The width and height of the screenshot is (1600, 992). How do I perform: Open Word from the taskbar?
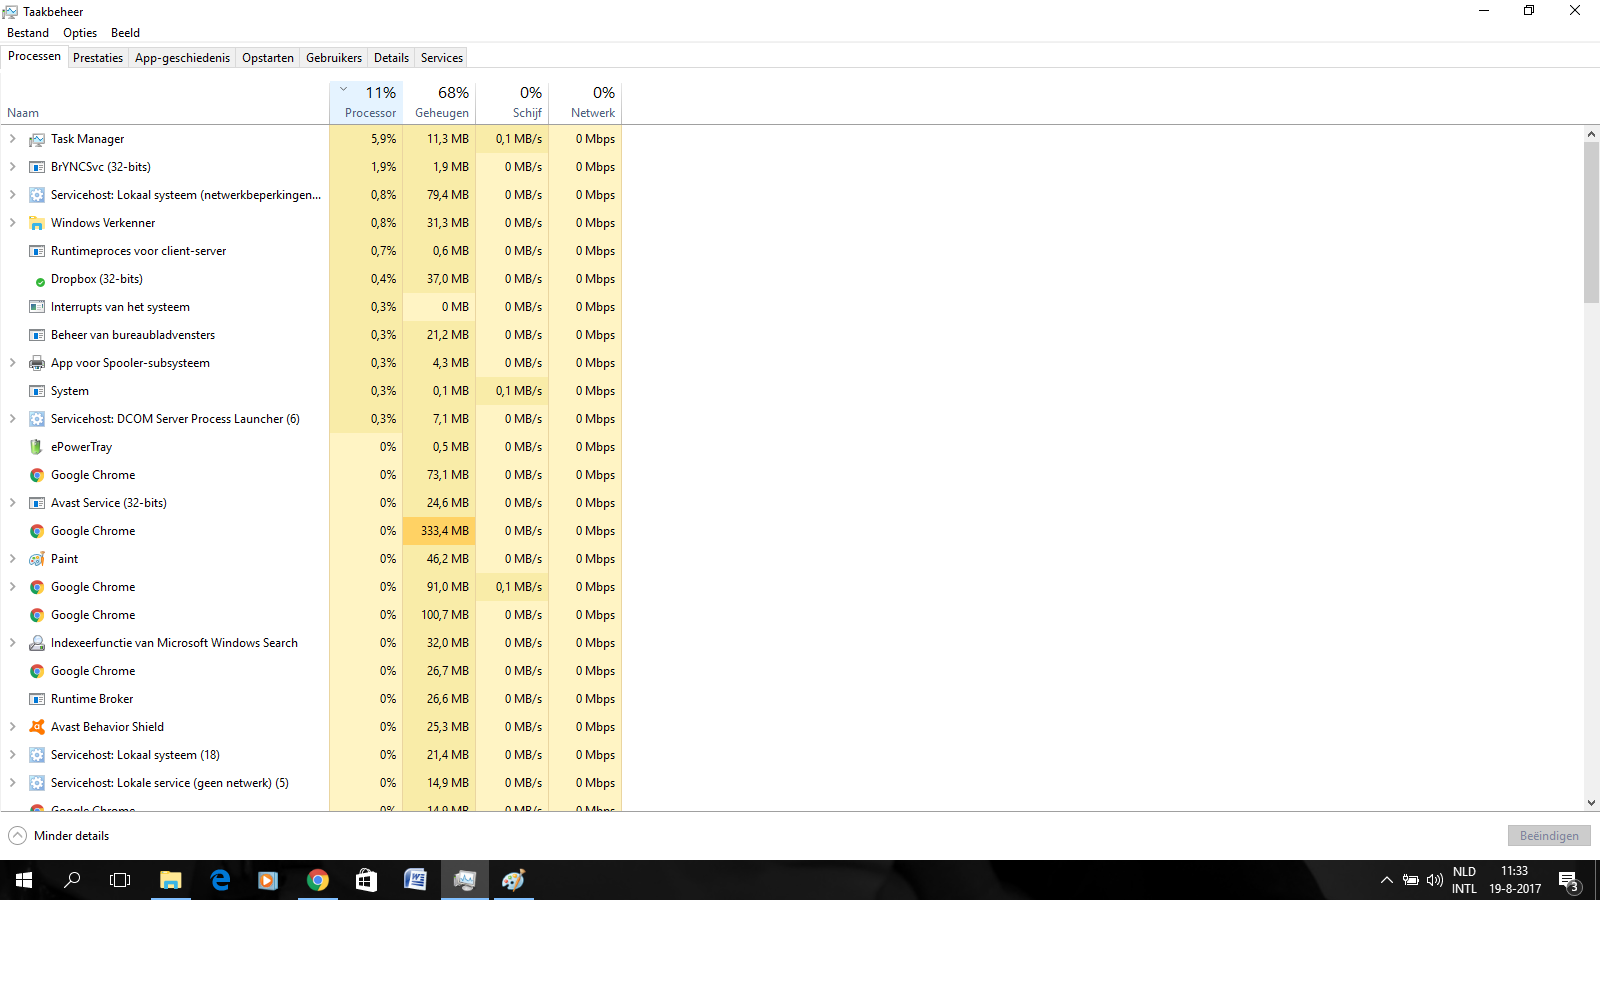(x=415, y=880)
